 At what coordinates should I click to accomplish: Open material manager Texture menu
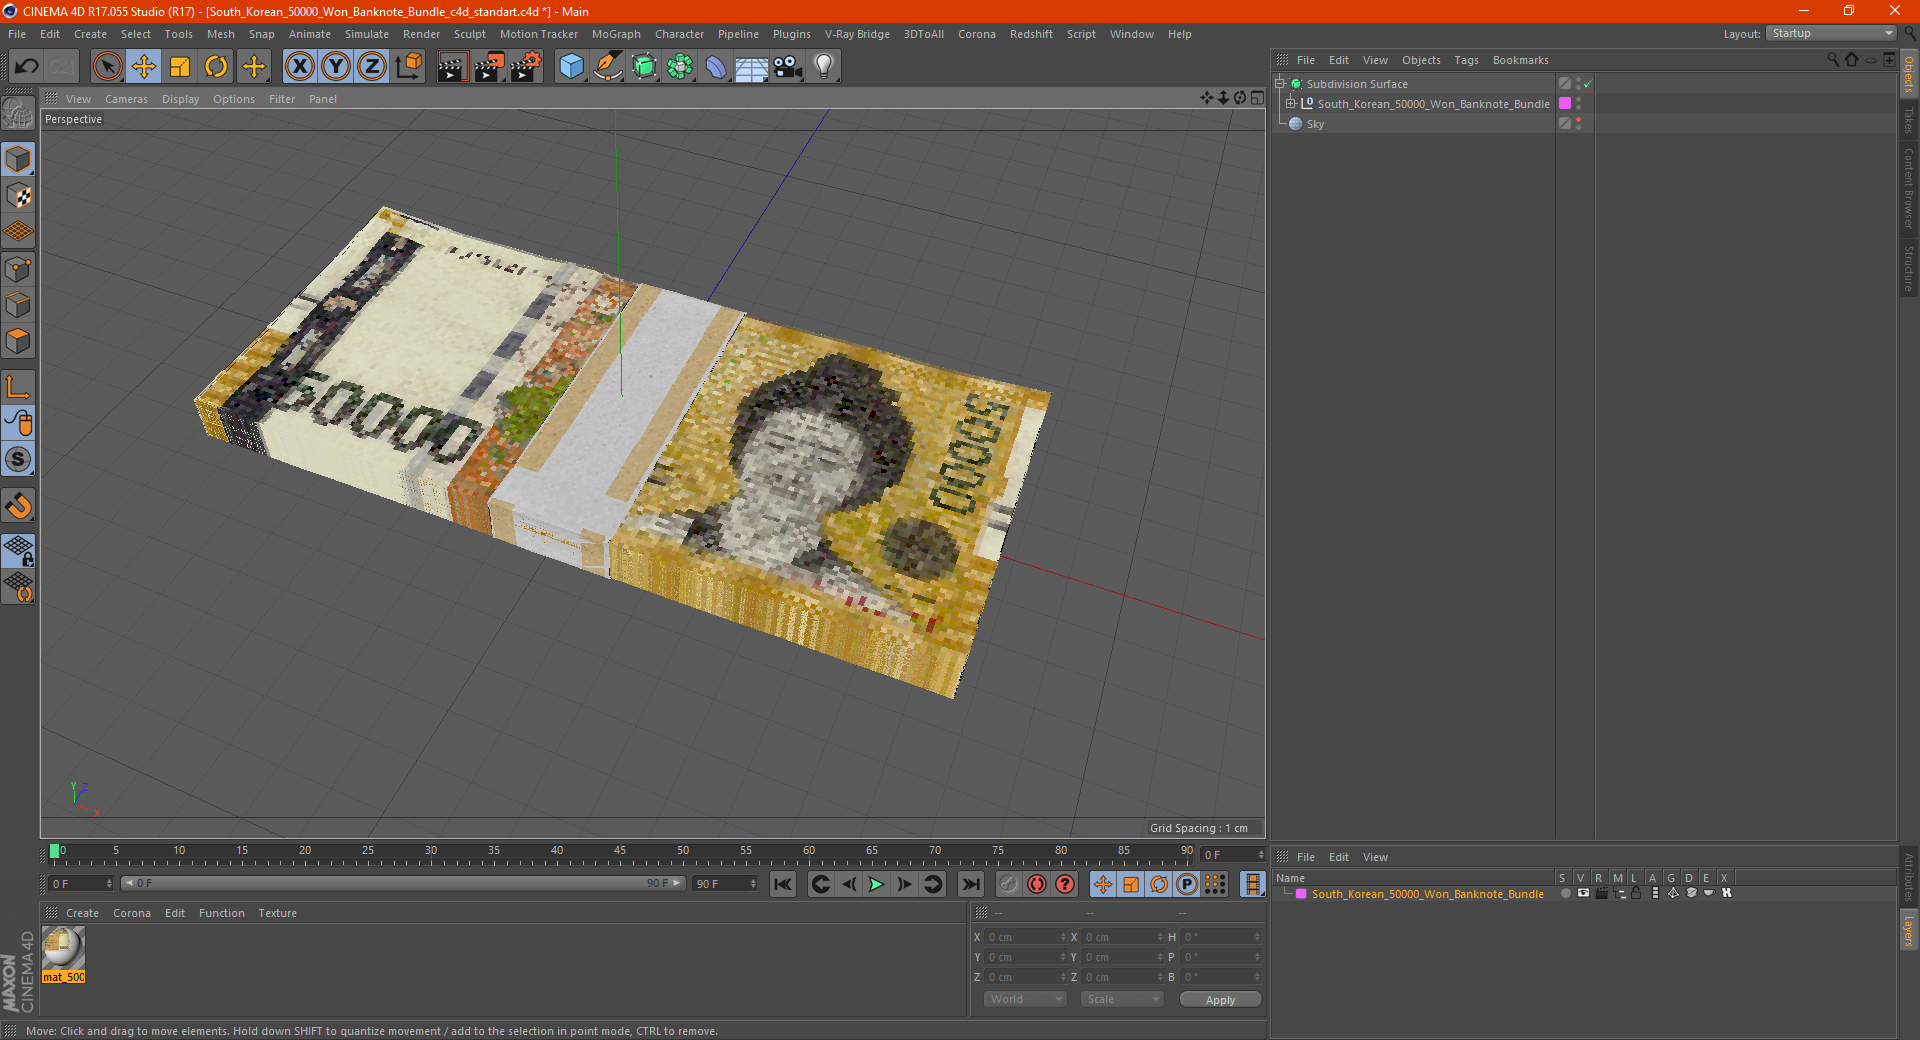click(277, 913)
